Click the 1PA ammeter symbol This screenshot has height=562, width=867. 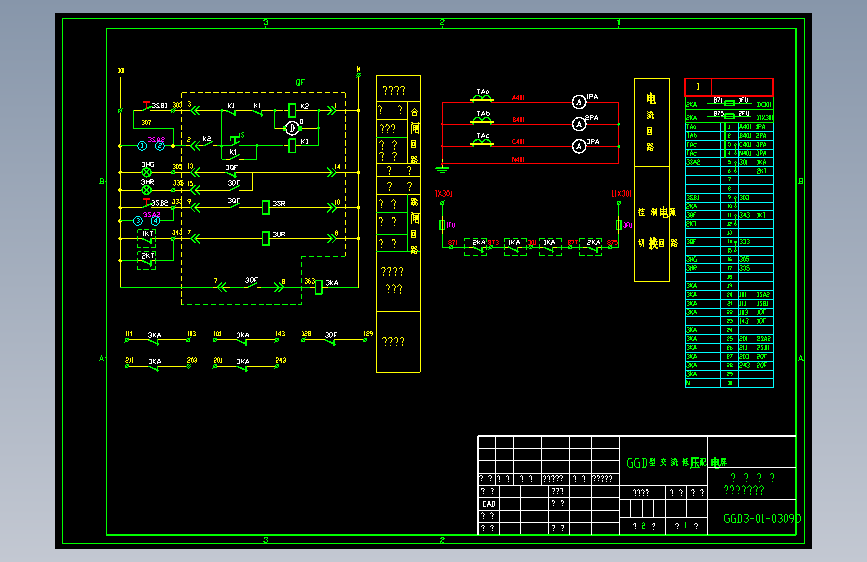578,102
